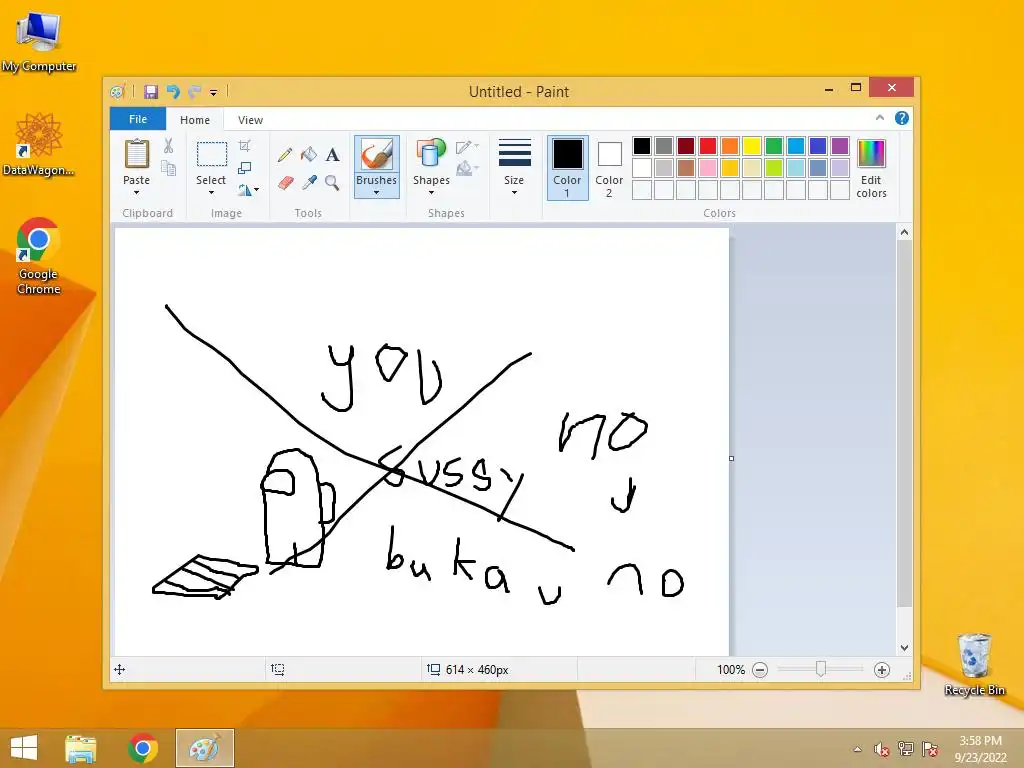Pick the green color swatch
Viewport: 1024px width, 768px height.
[773, 146]
